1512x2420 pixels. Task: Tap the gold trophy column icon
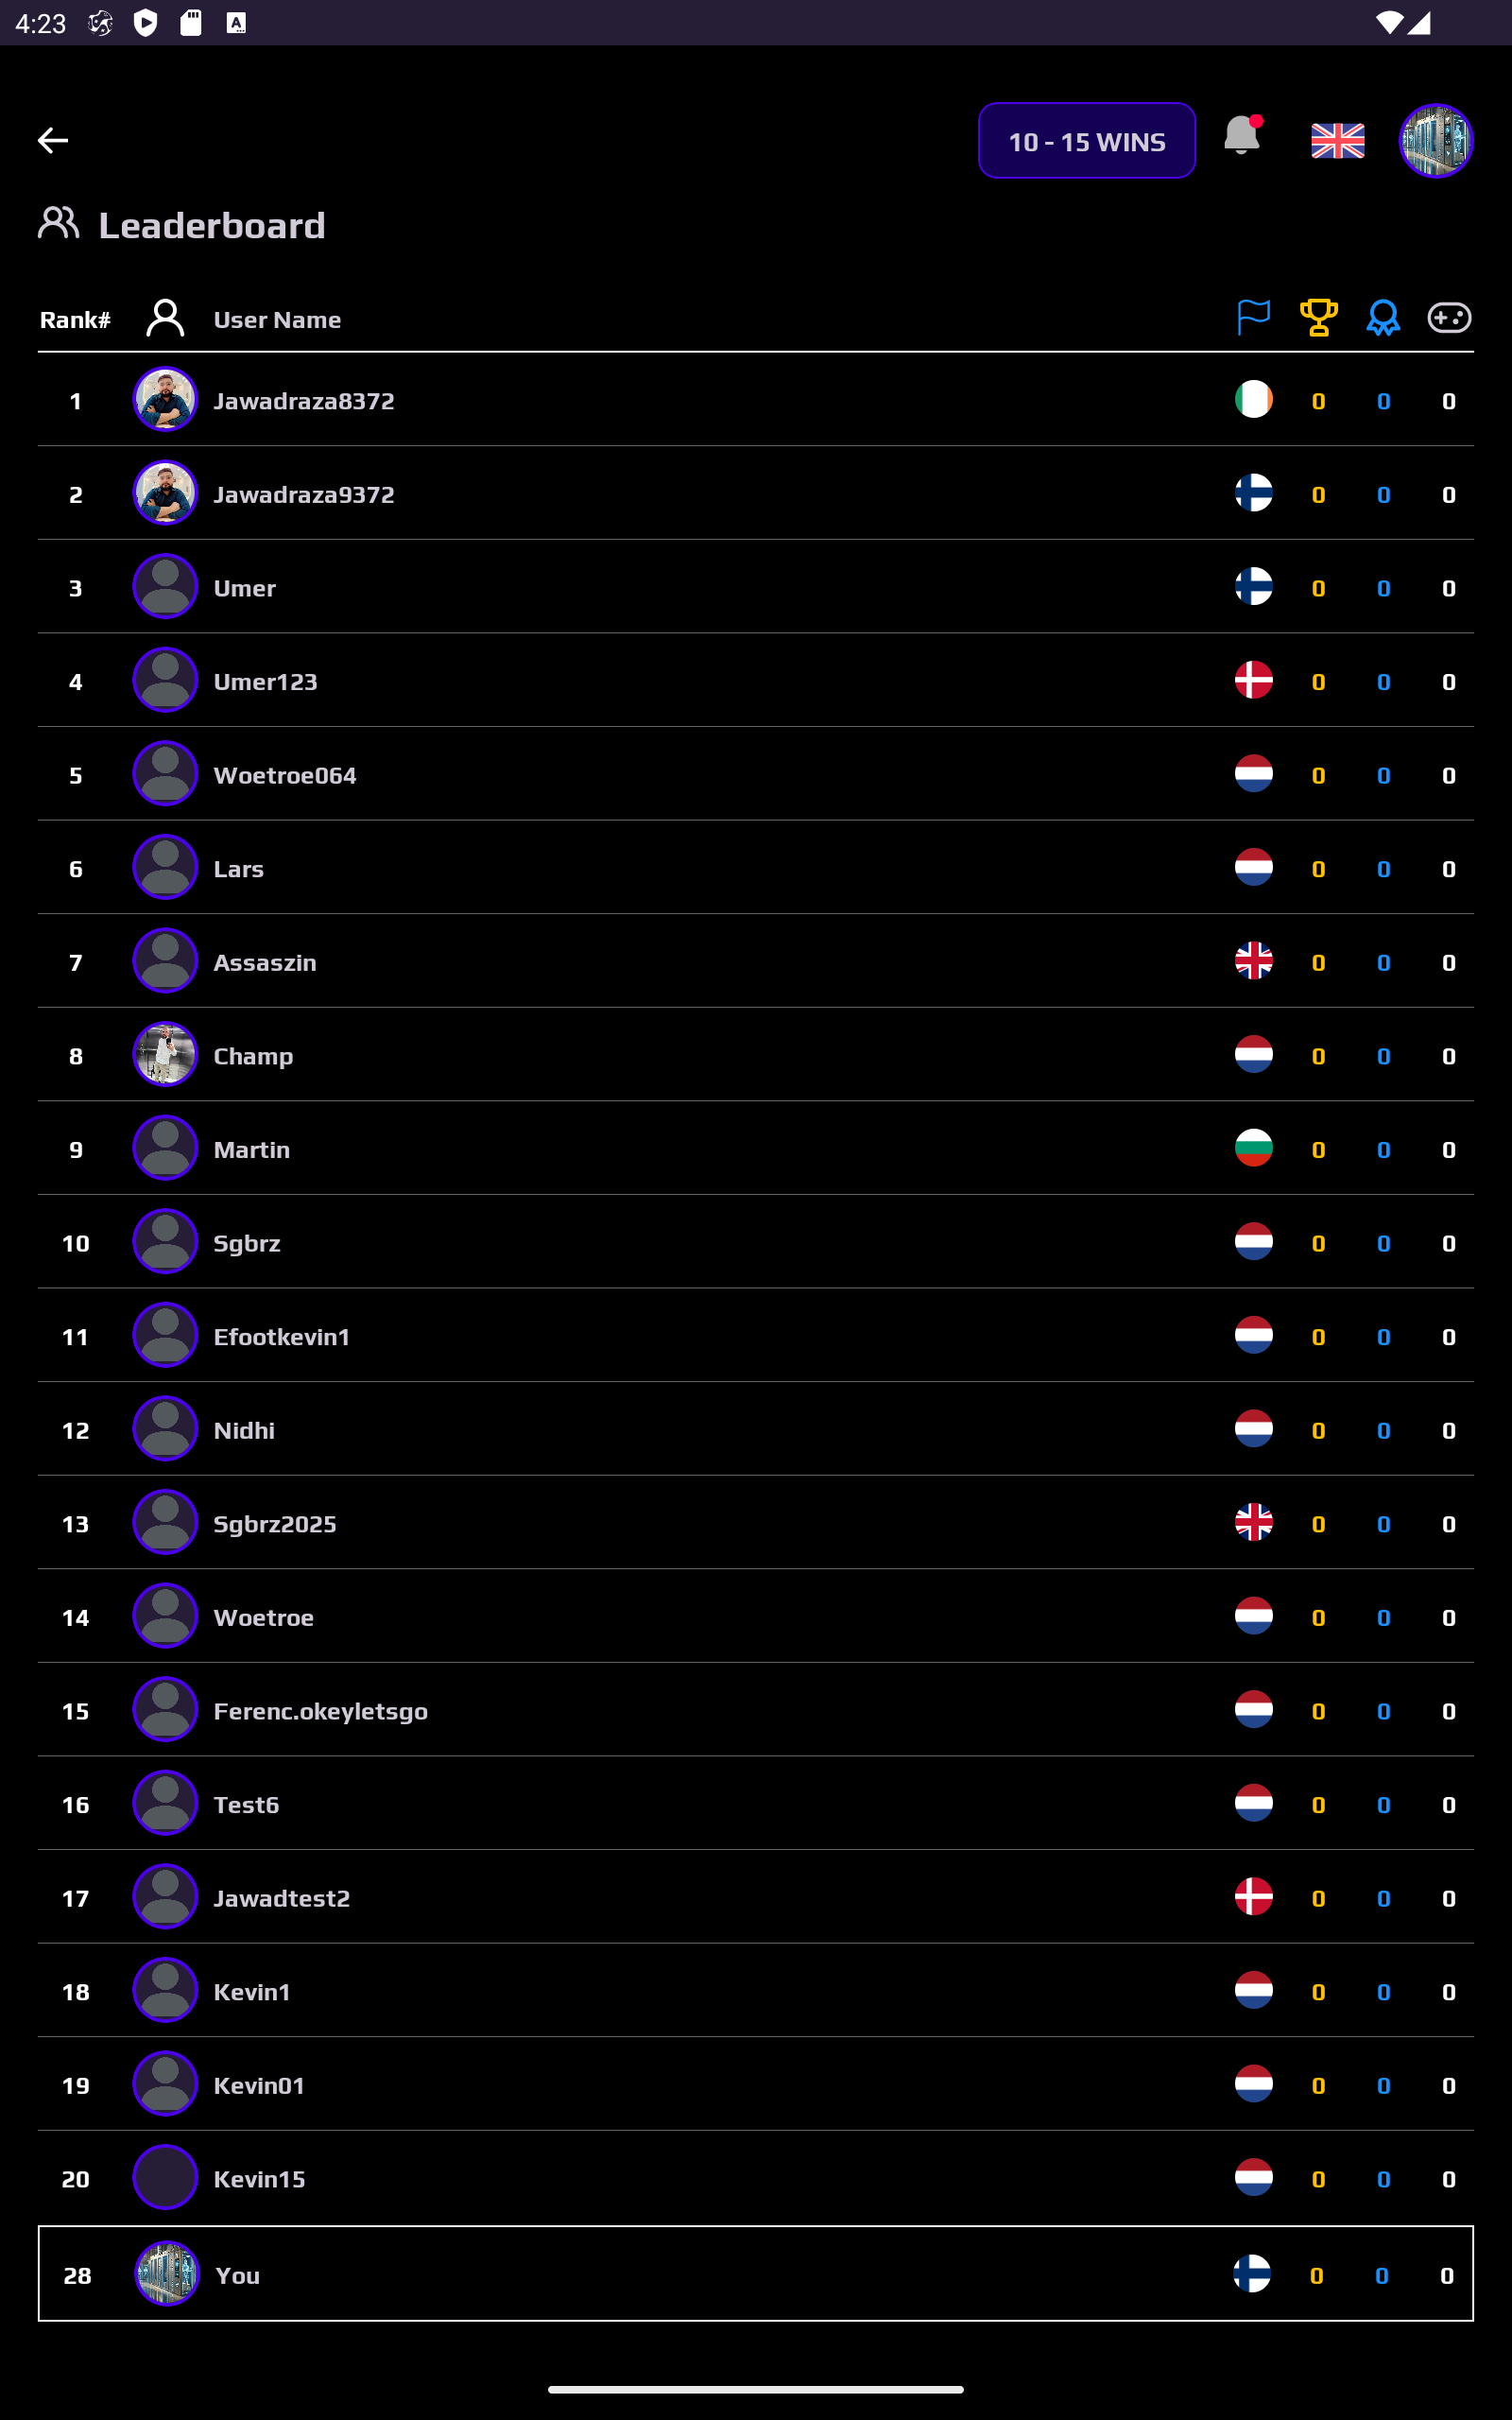coord(1318,318)
